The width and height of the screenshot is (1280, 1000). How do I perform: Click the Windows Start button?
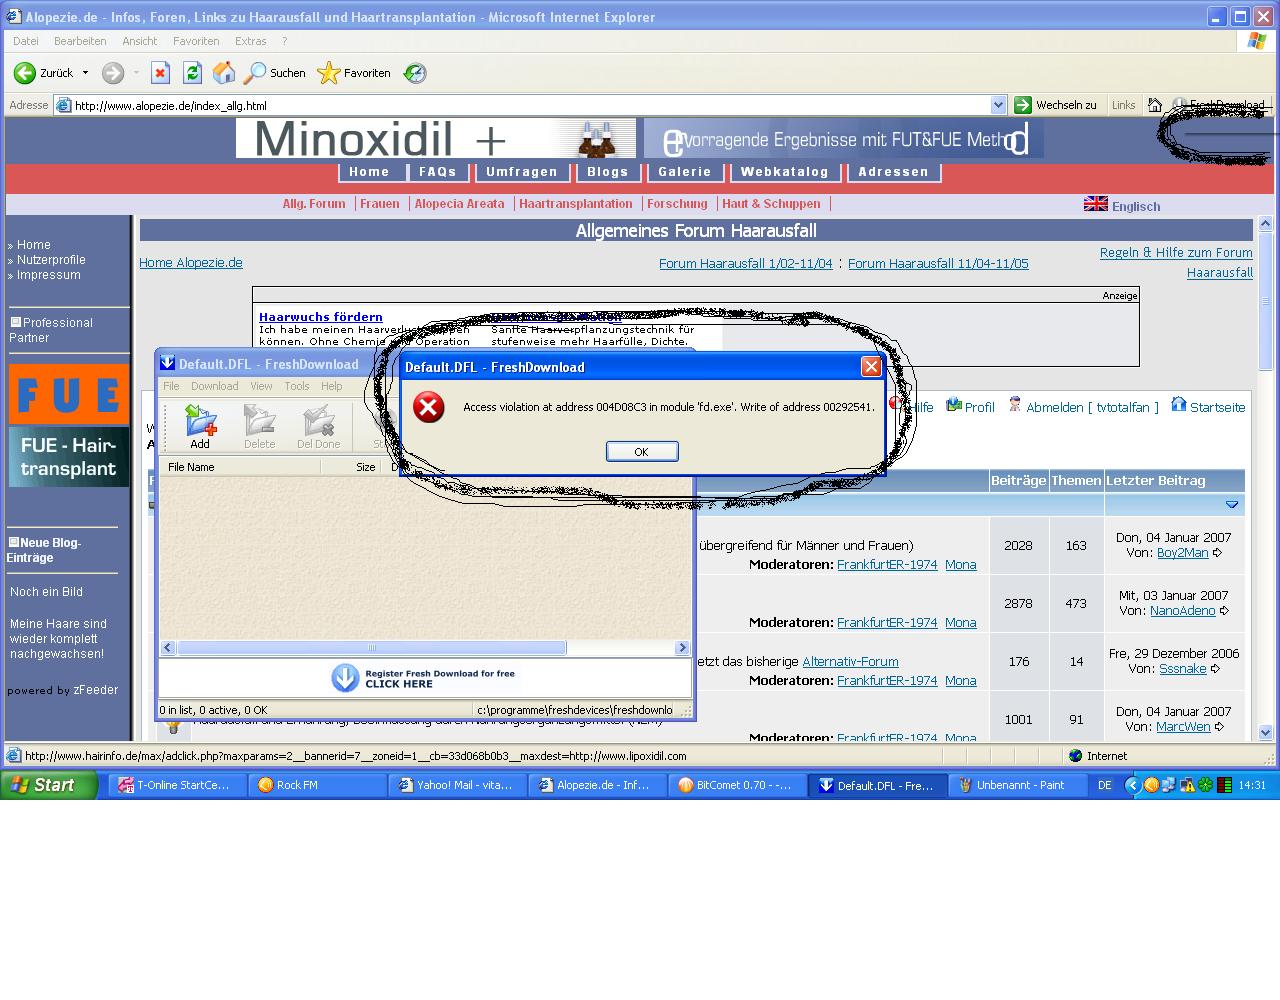click(x=48, y=785)
